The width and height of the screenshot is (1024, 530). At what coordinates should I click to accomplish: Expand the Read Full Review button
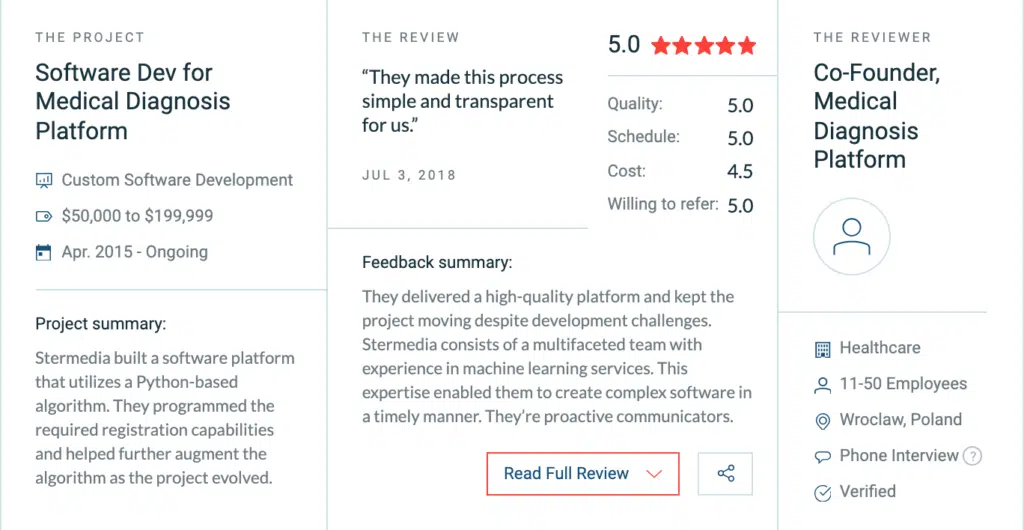(583, 474)
